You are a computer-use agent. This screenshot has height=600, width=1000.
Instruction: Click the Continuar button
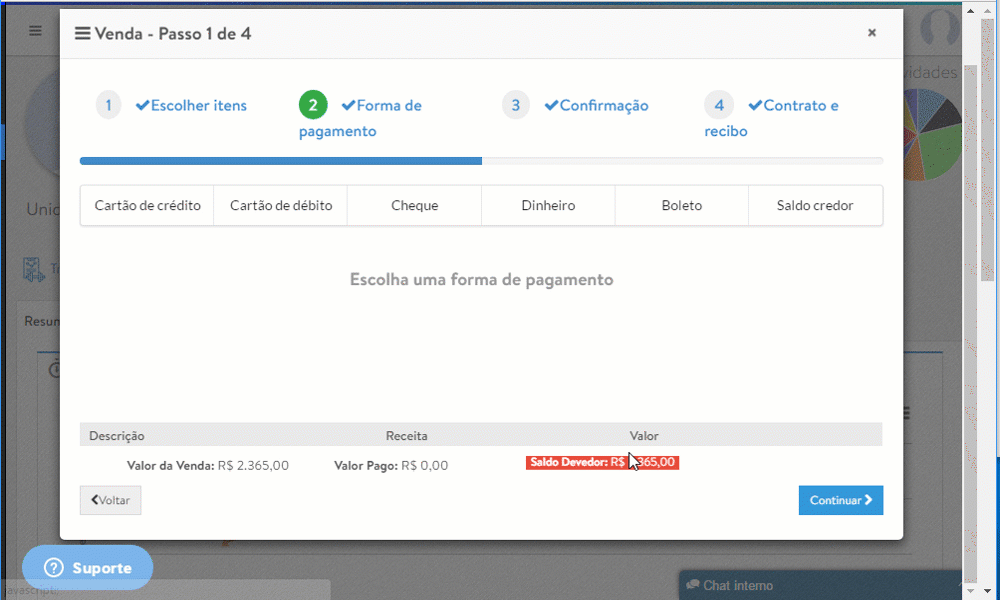pyautogui.click(x=841, y=500)
